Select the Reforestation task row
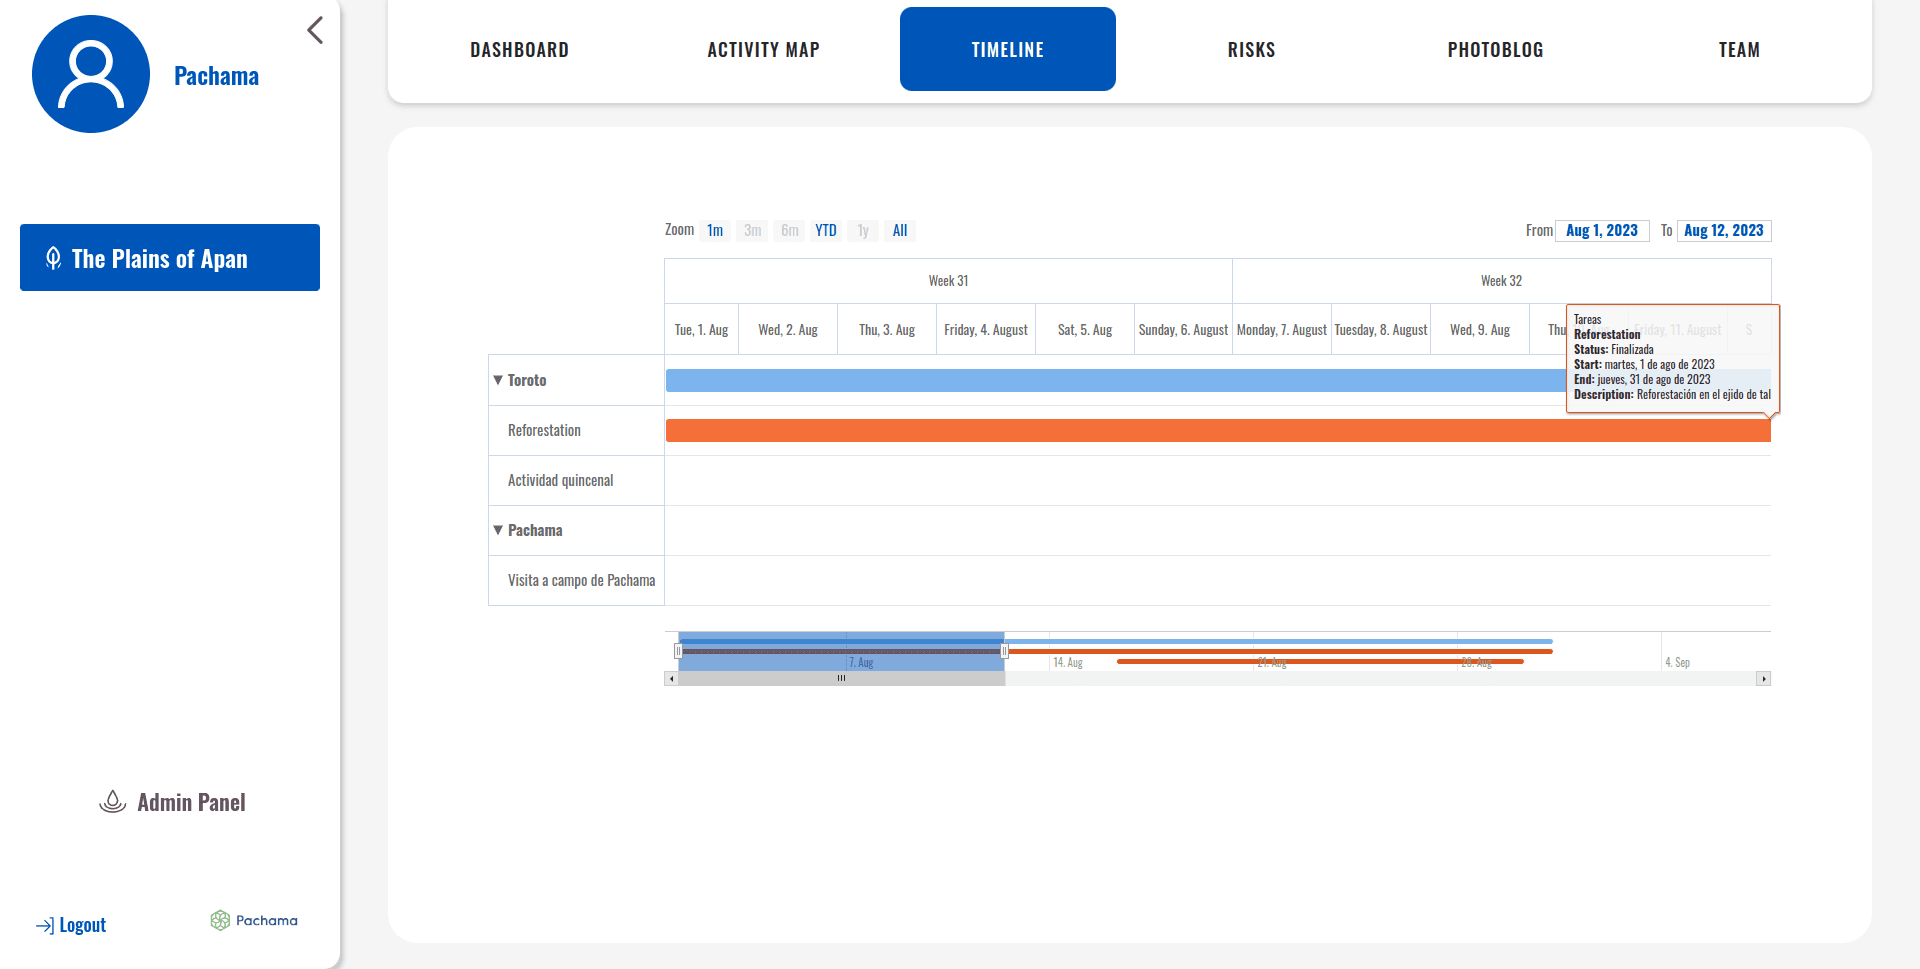The width and height of the screenshot is (1920, 969). pyautogui.click(x=576, y=430)
